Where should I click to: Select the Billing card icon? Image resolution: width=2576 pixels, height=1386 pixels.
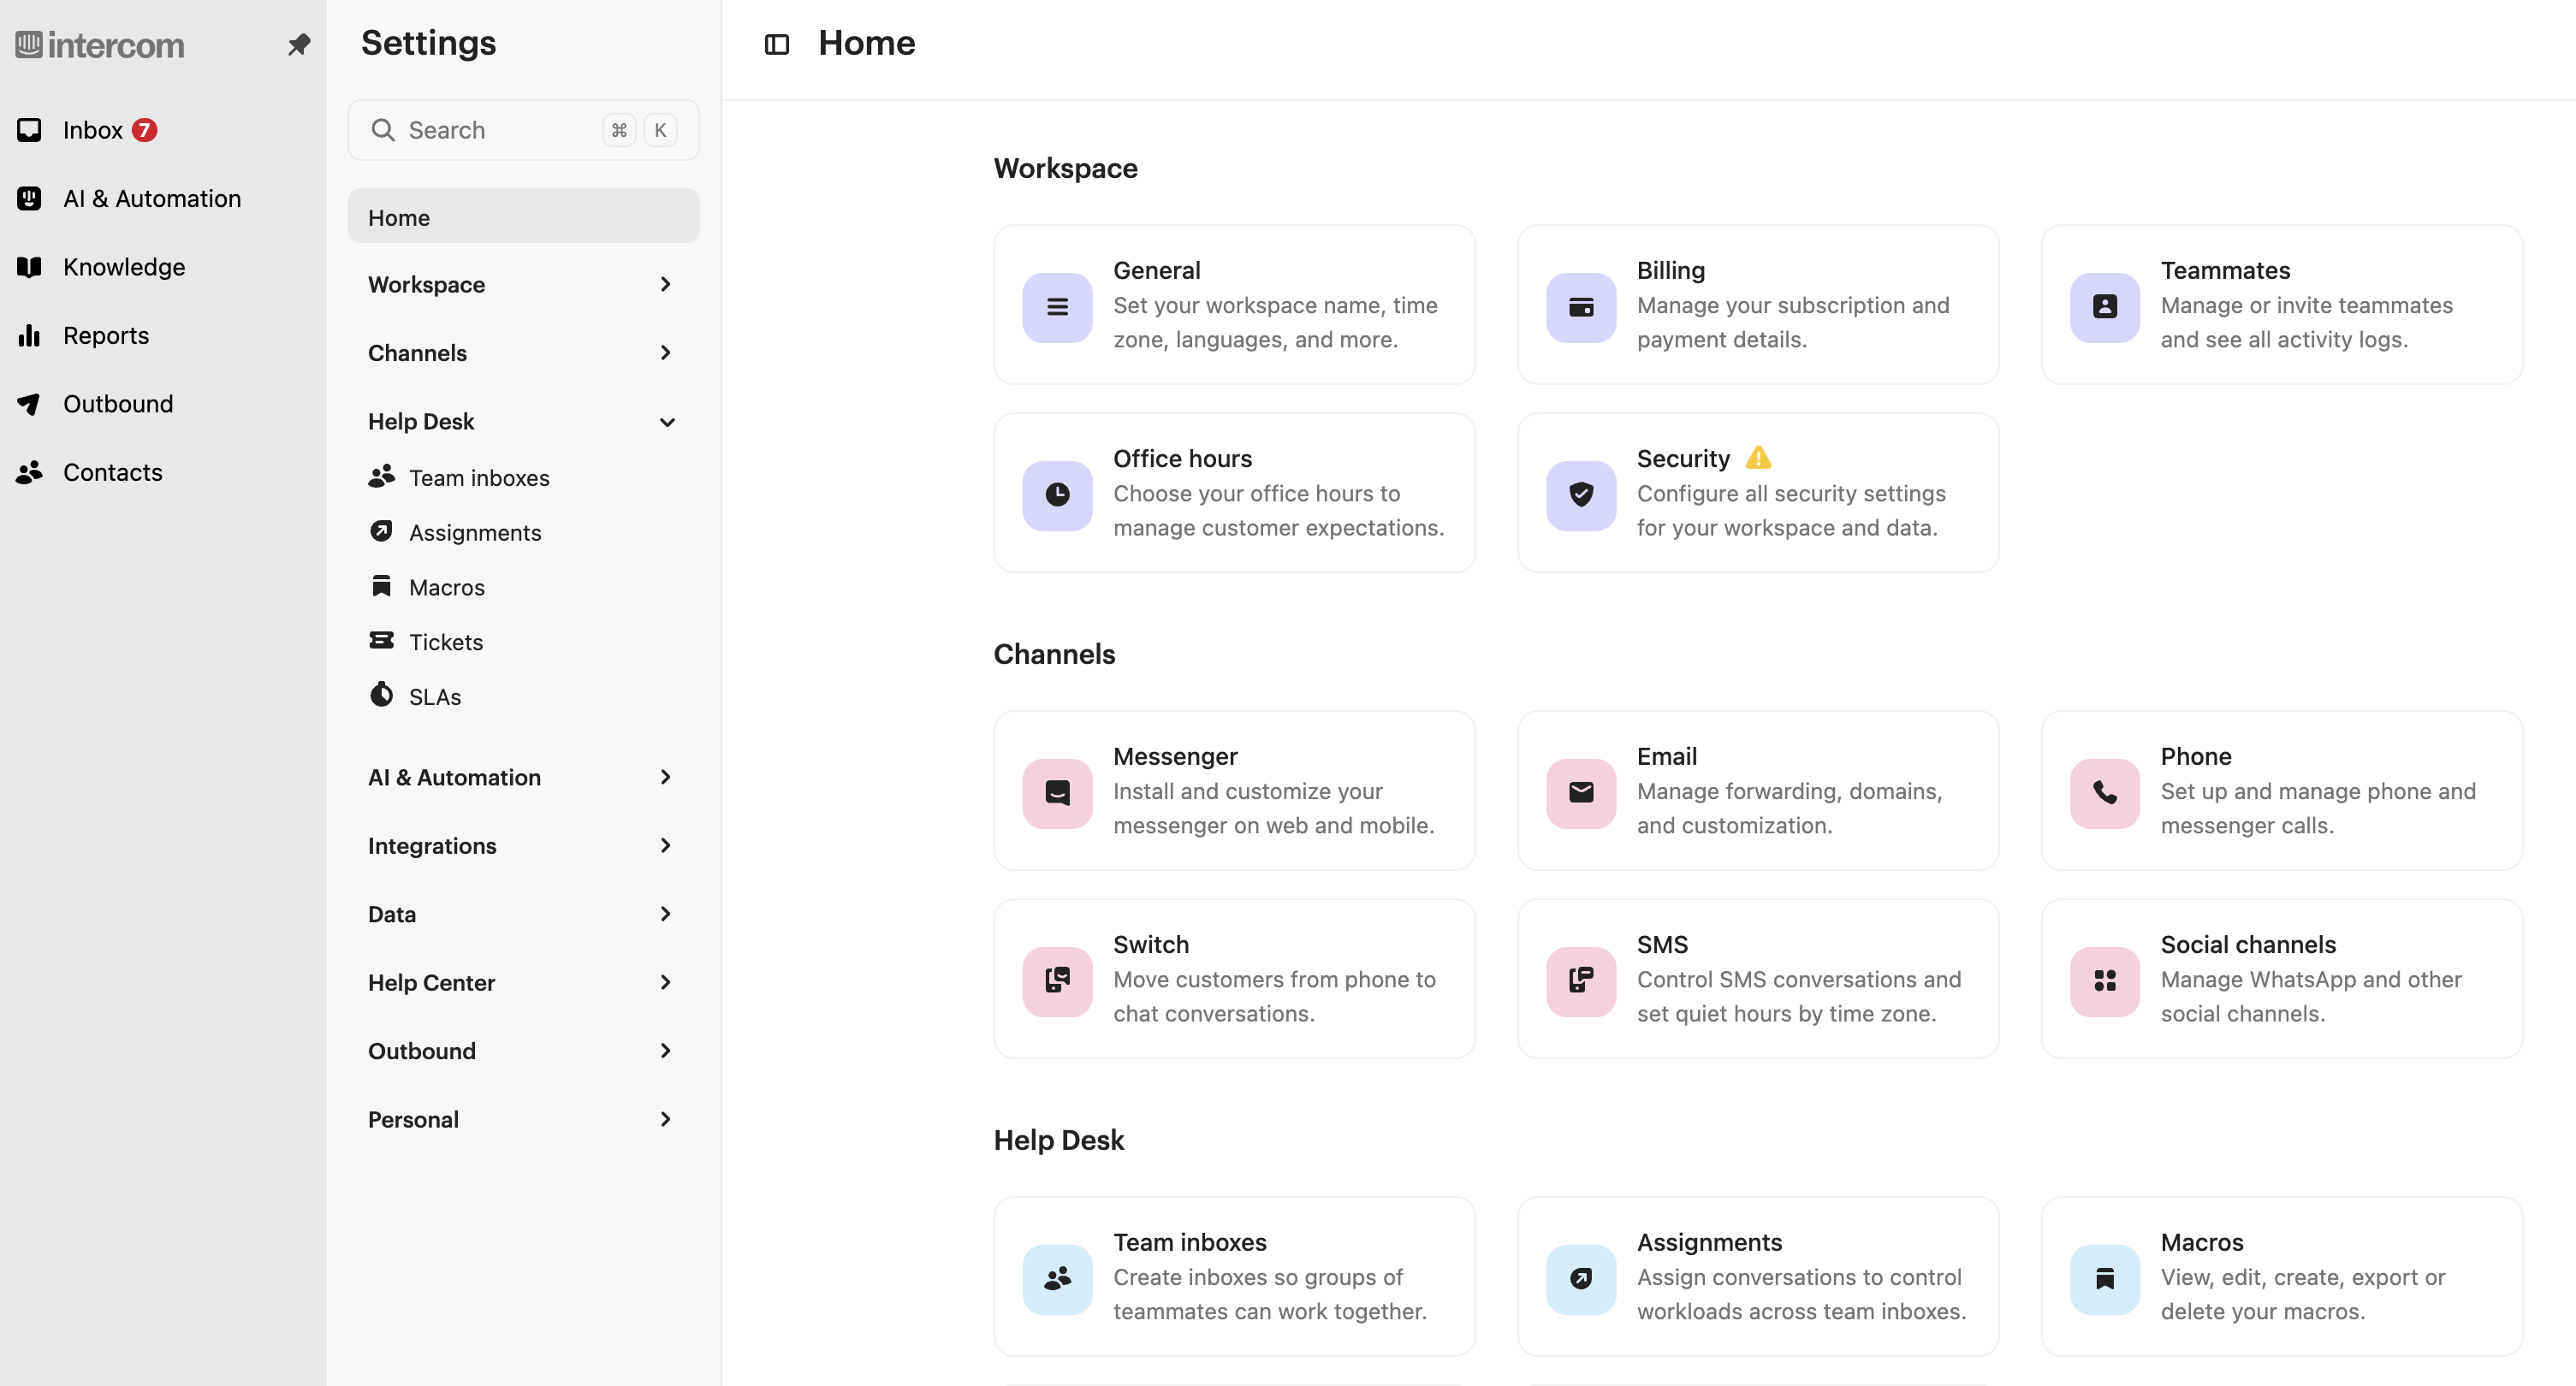click(1580, 306)
